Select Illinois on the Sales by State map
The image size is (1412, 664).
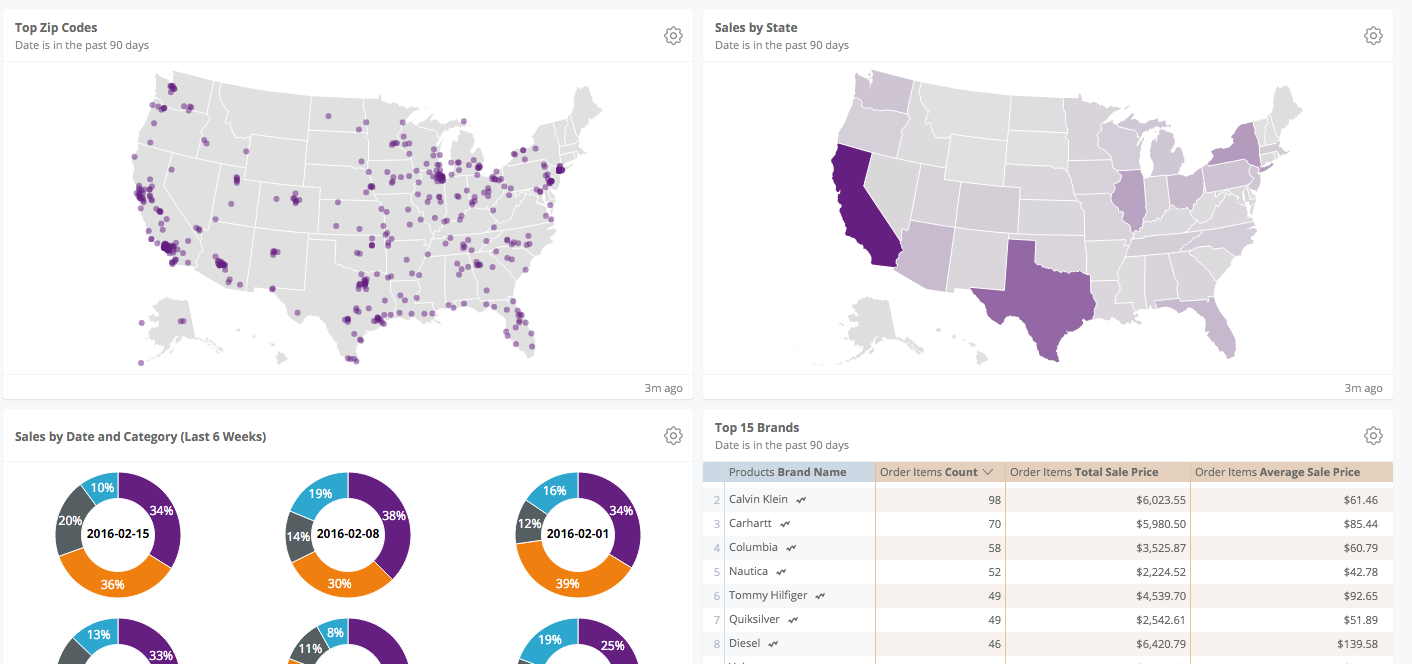(1129, 201)
